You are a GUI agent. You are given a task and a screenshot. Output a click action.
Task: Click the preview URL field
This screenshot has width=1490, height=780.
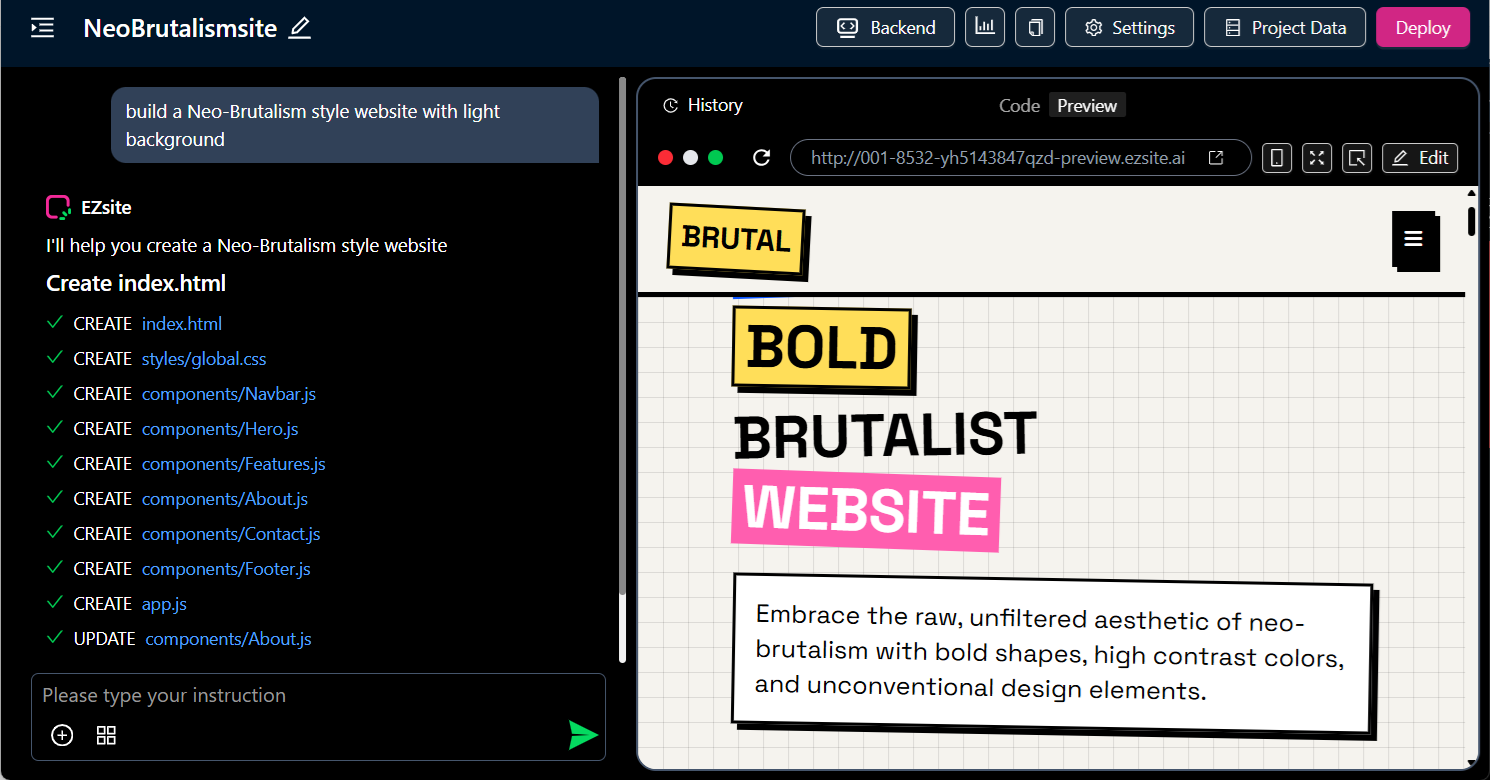[x=1020, y=158]
